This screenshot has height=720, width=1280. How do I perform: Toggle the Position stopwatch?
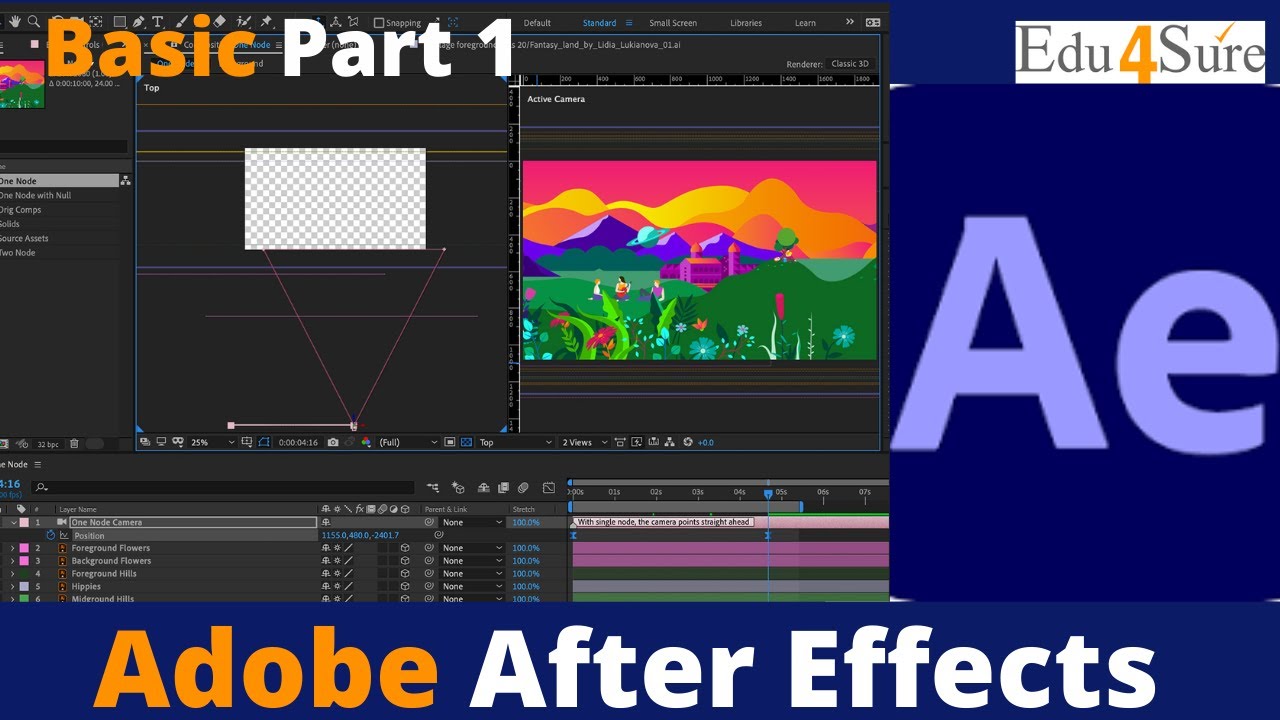pos(51,535)
